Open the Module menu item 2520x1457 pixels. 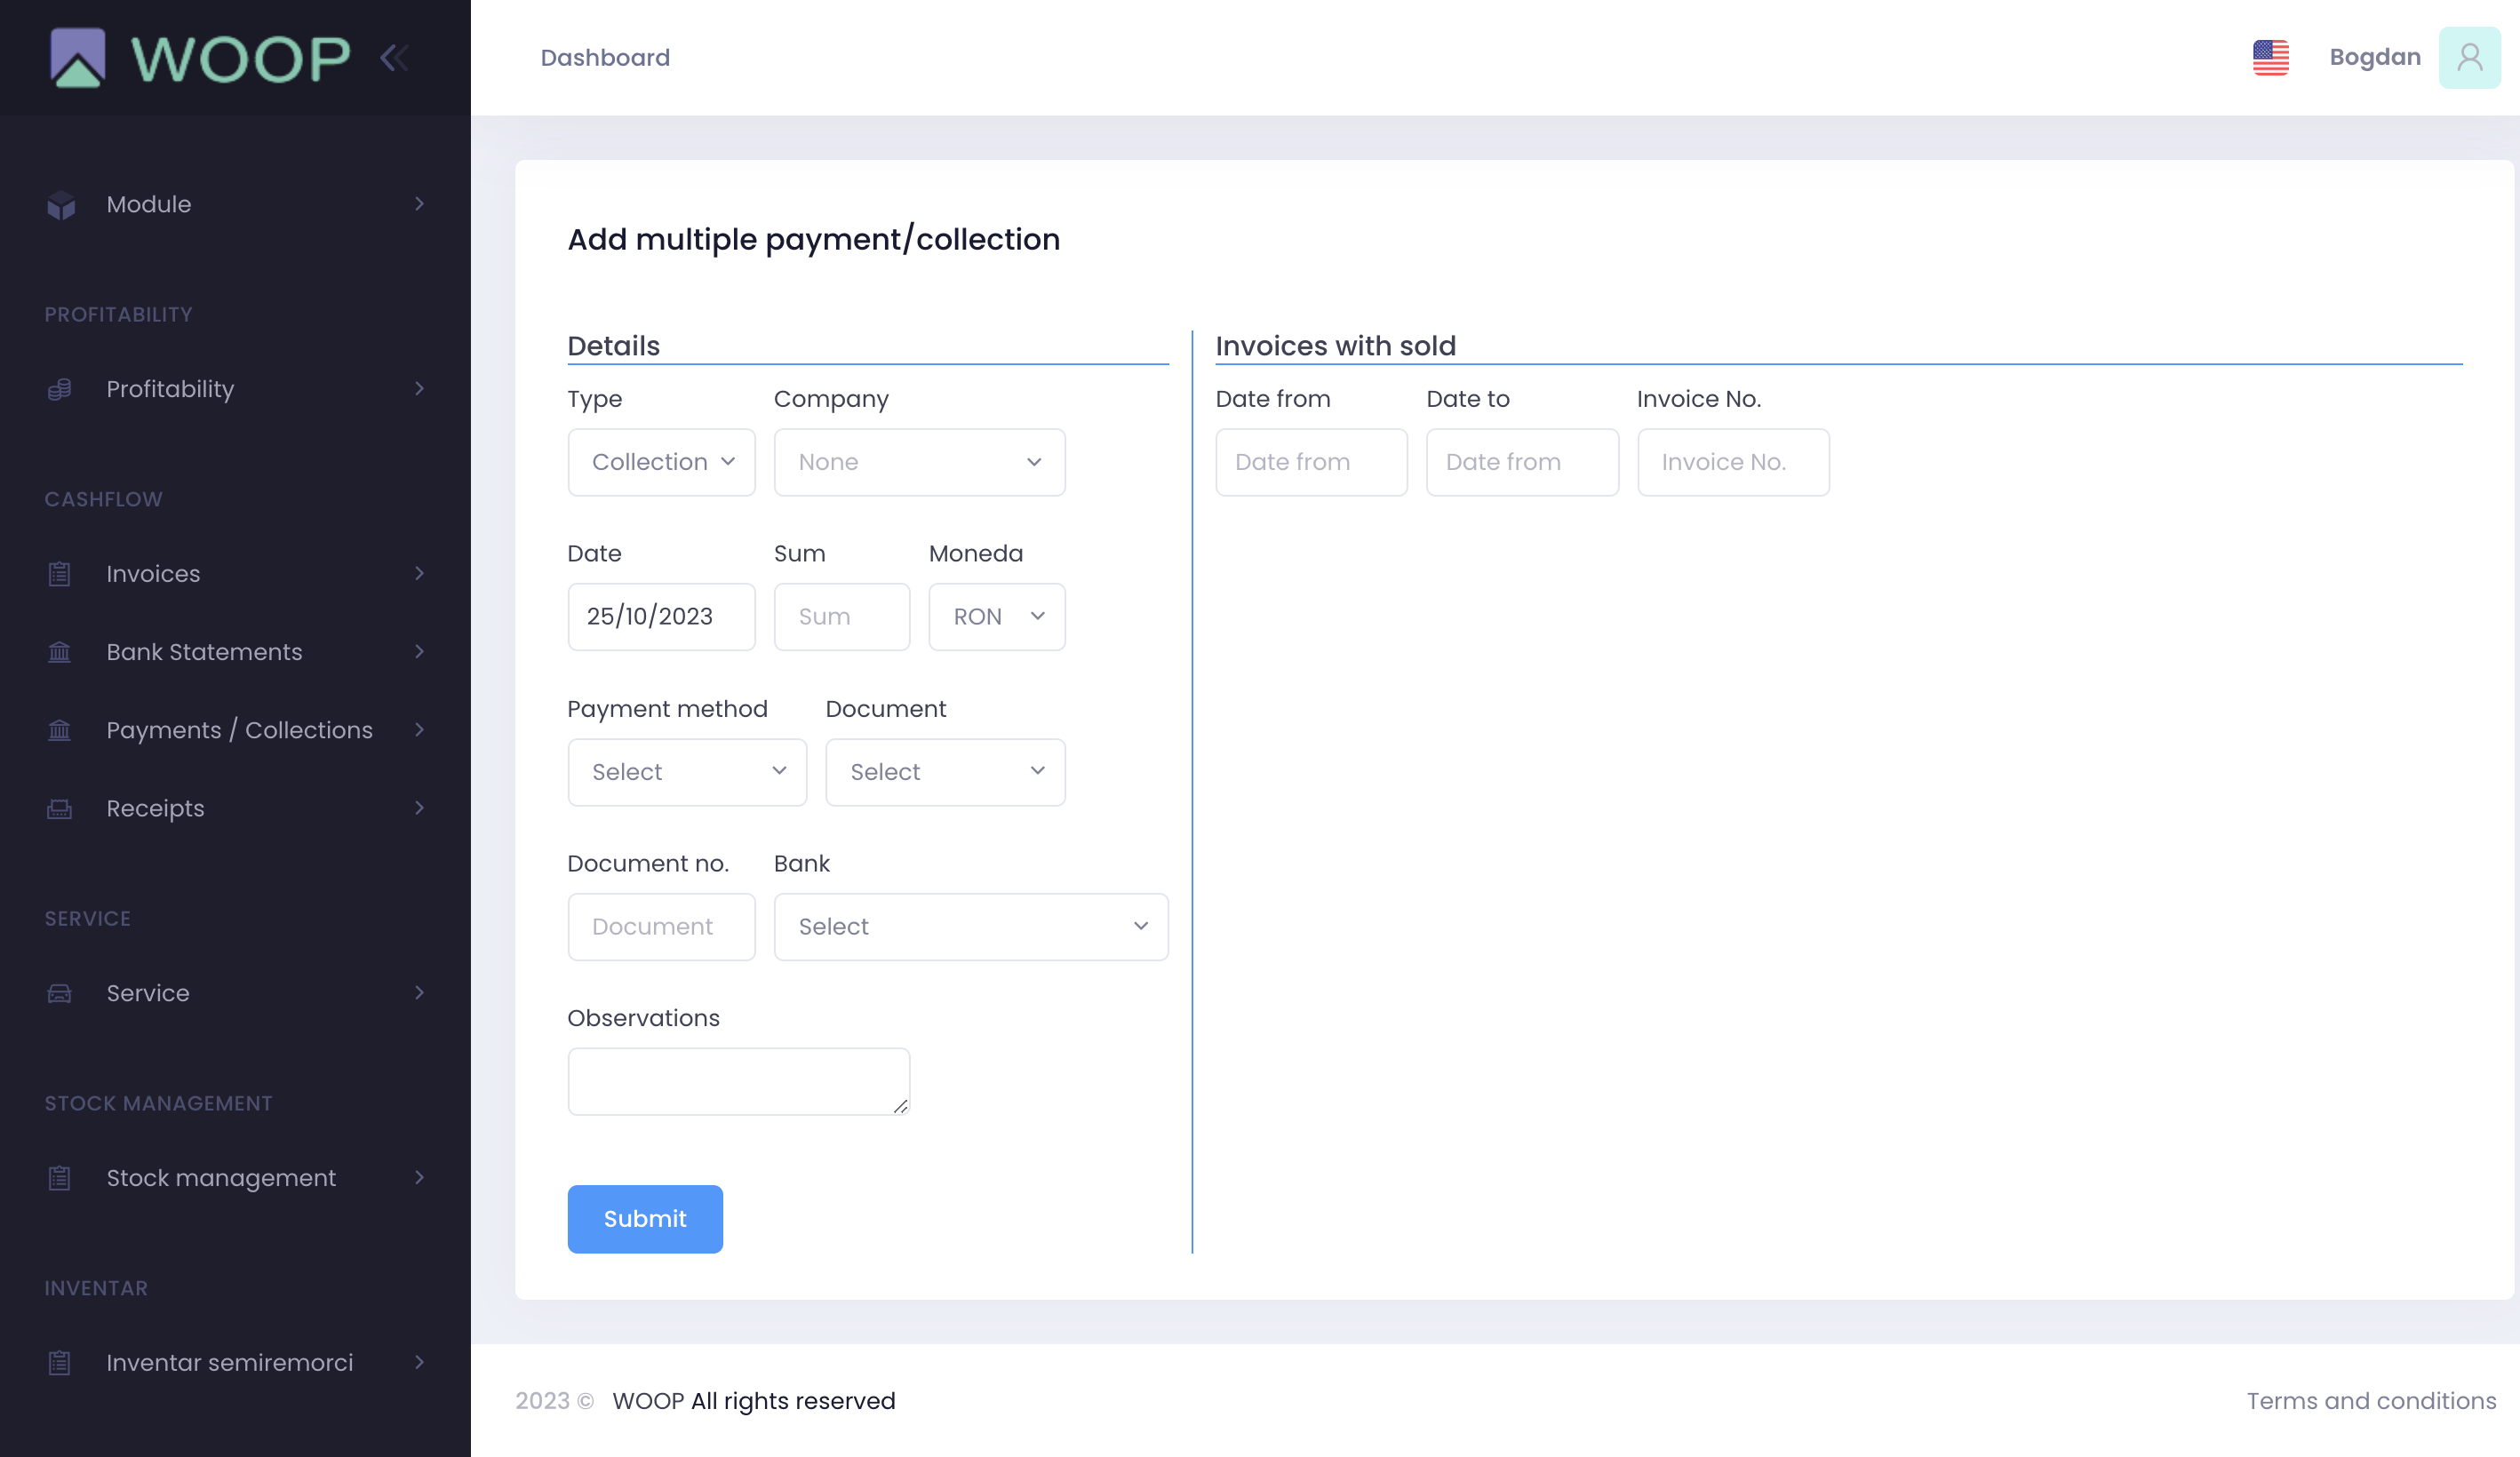(x=235, y=204)
